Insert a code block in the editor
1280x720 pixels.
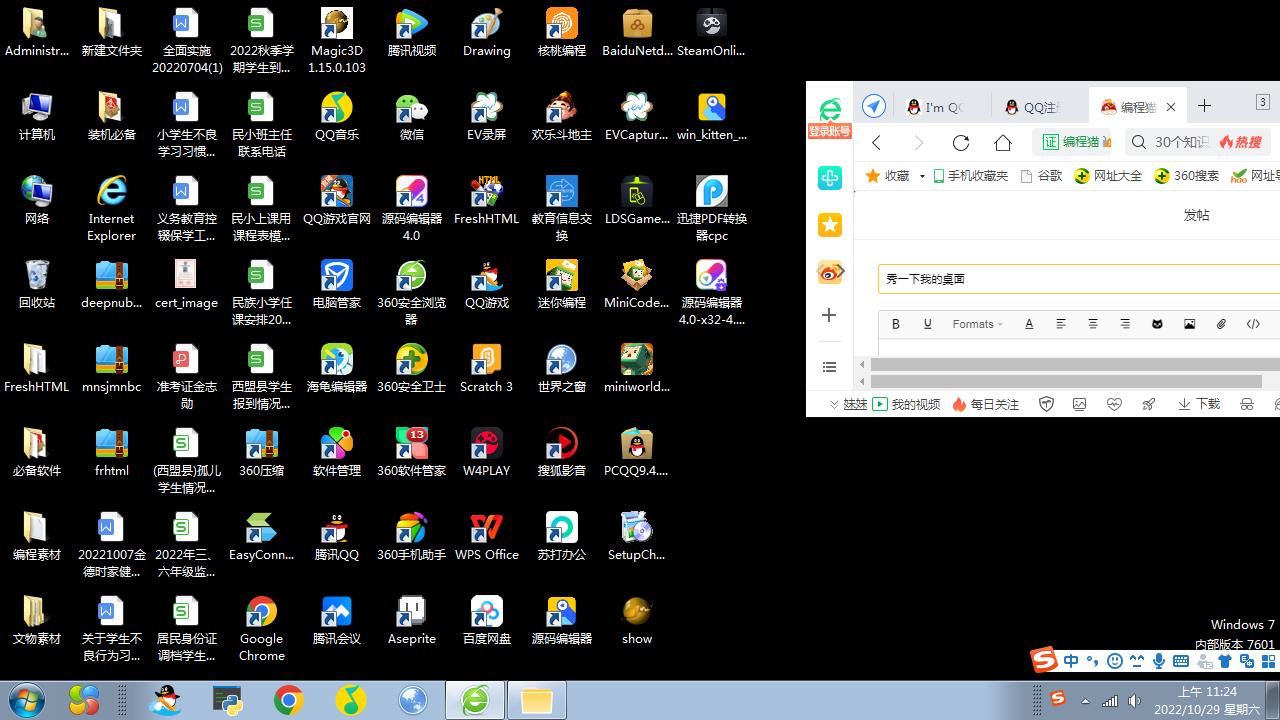click(x=1253, y=324)
